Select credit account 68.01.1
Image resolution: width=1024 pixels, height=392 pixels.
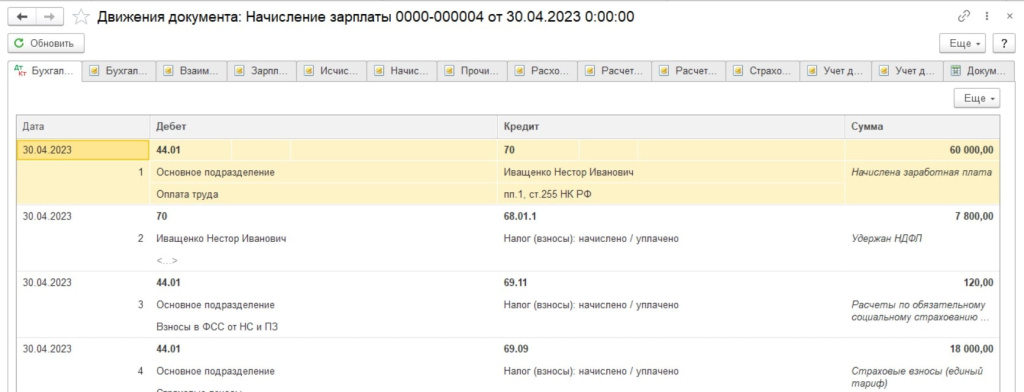tap(519, 216)
